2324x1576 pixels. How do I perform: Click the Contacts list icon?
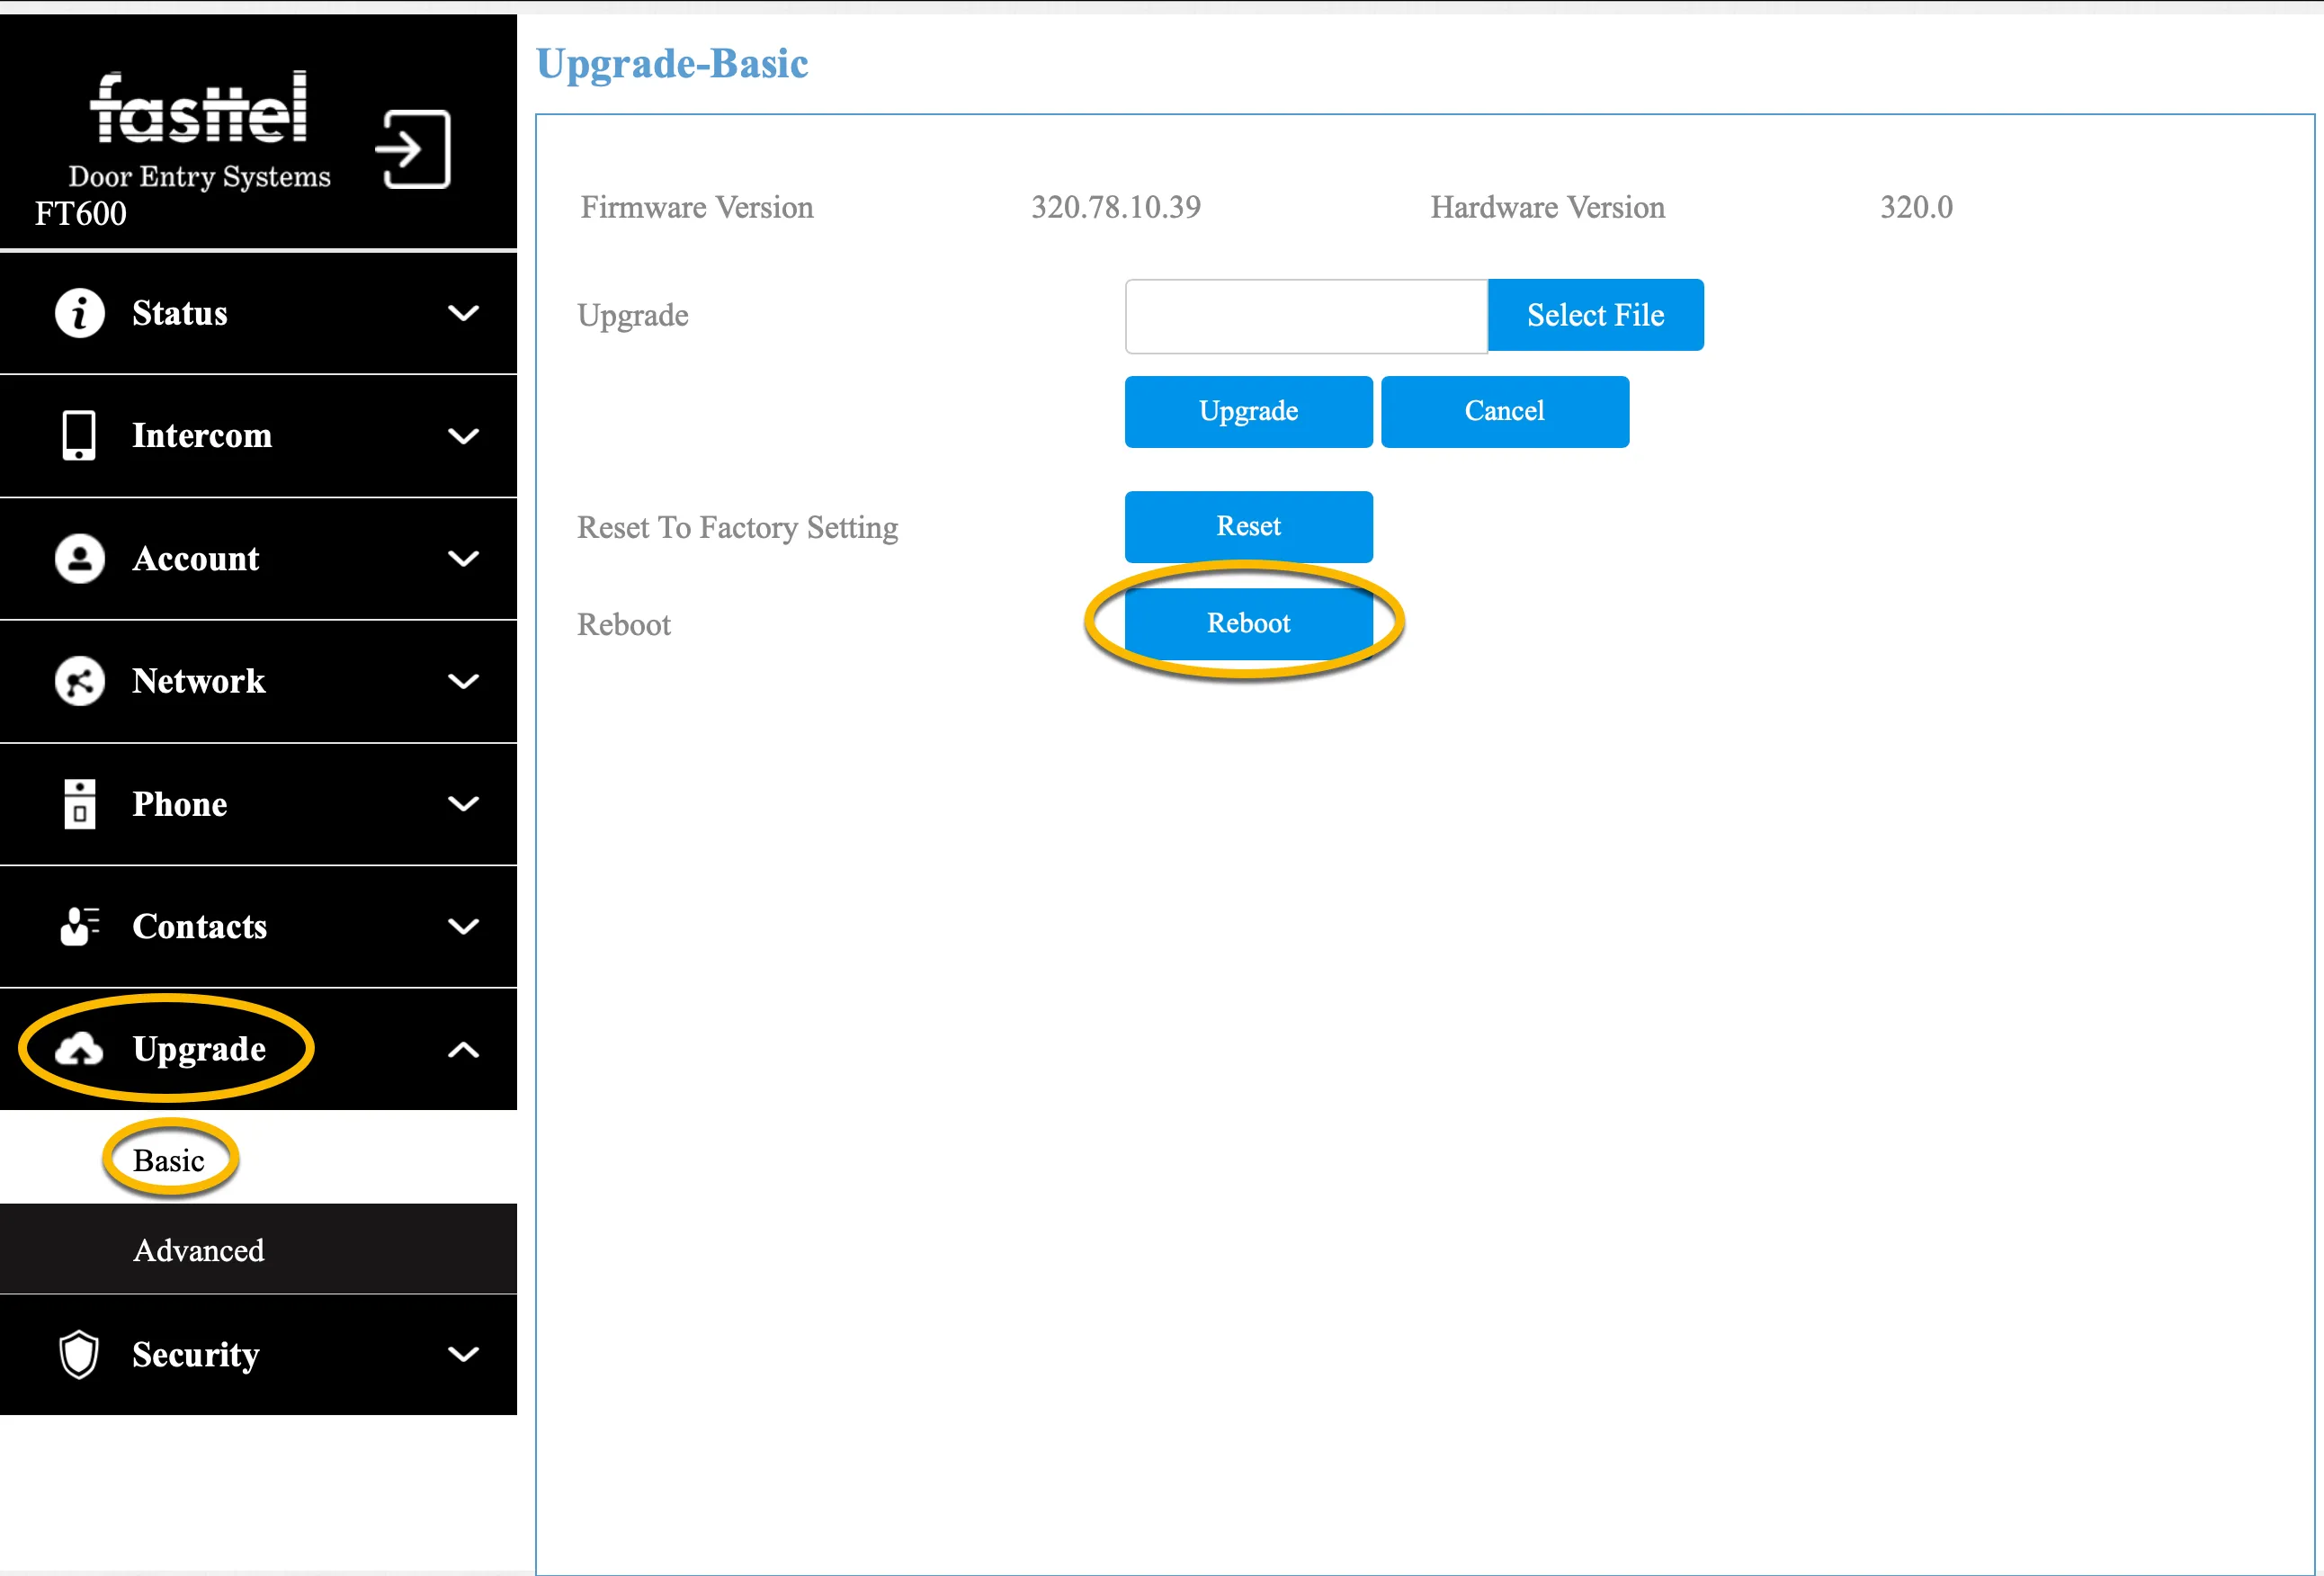[79, 926]
